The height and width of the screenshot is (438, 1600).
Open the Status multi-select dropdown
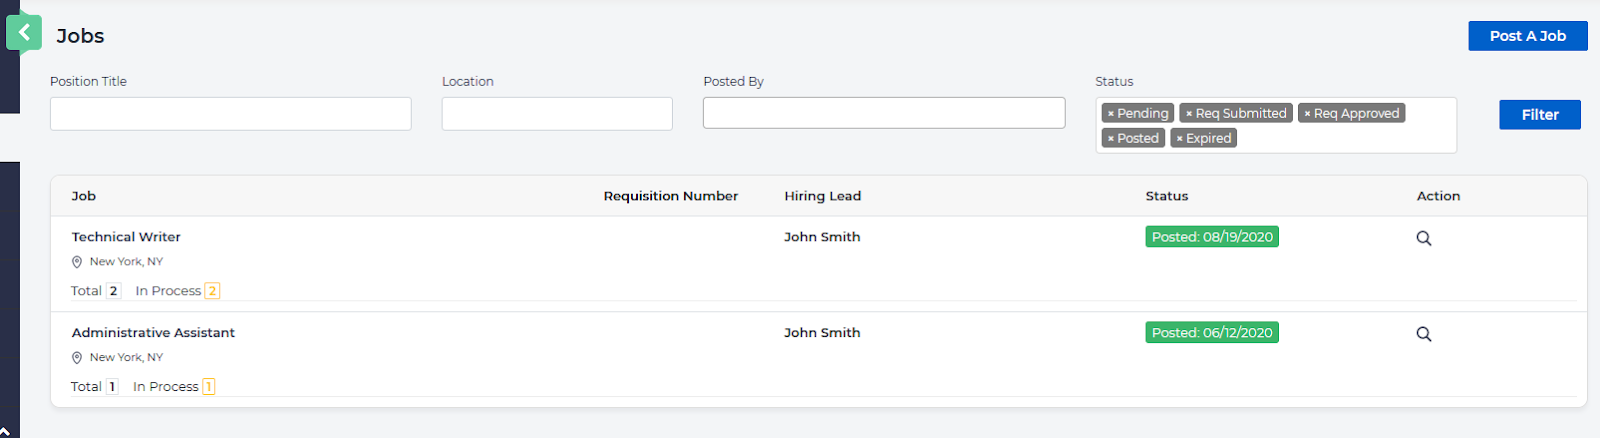point(1350,138)
